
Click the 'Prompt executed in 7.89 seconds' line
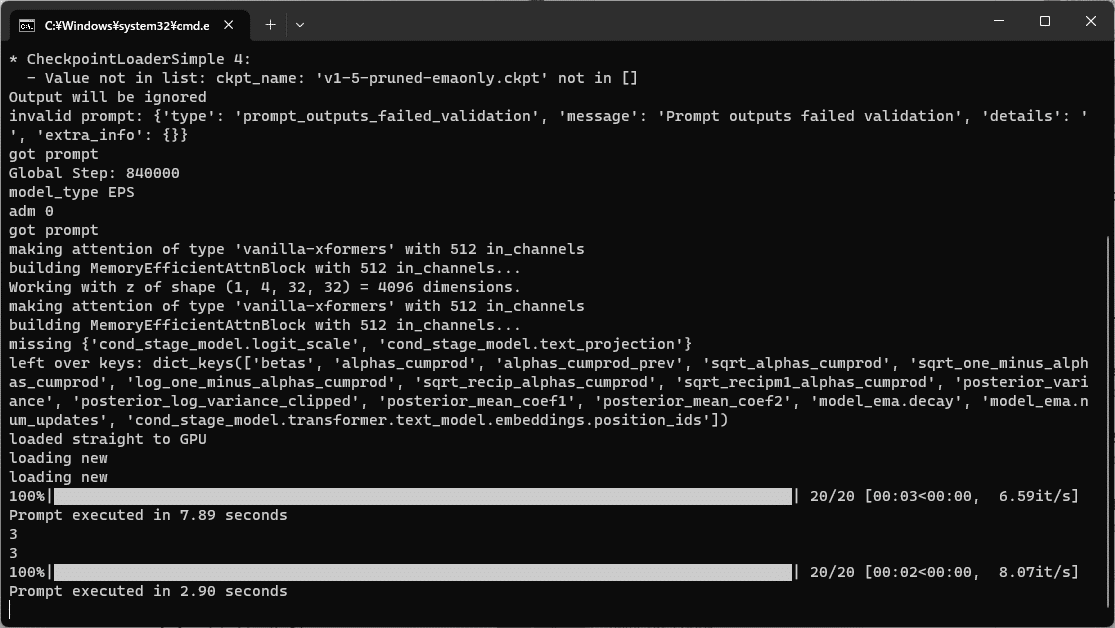(x=148, y=515)
